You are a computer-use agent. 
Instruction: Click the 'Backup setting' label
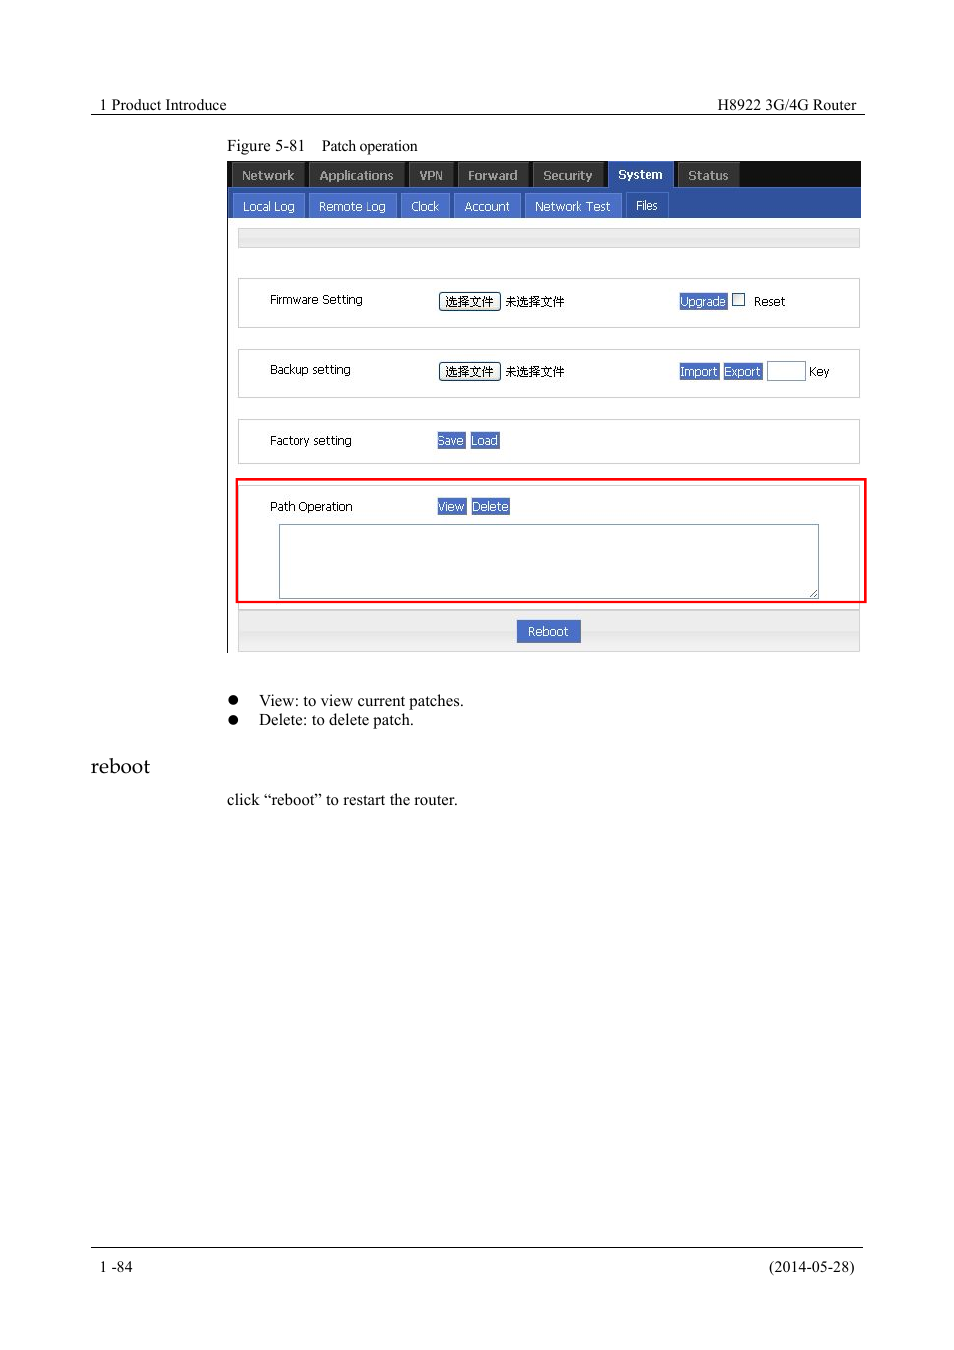[x=310, y=370]
